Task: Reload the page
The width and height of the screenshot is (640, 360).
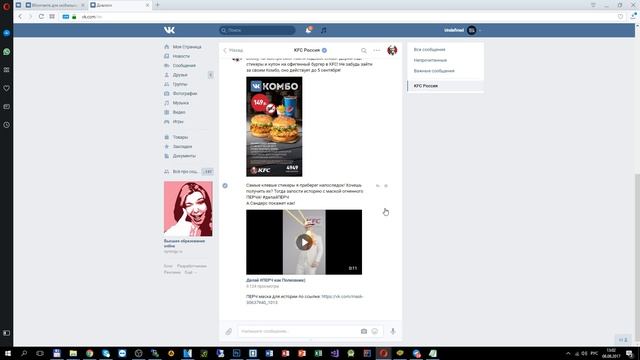Action: pos(41,17)
